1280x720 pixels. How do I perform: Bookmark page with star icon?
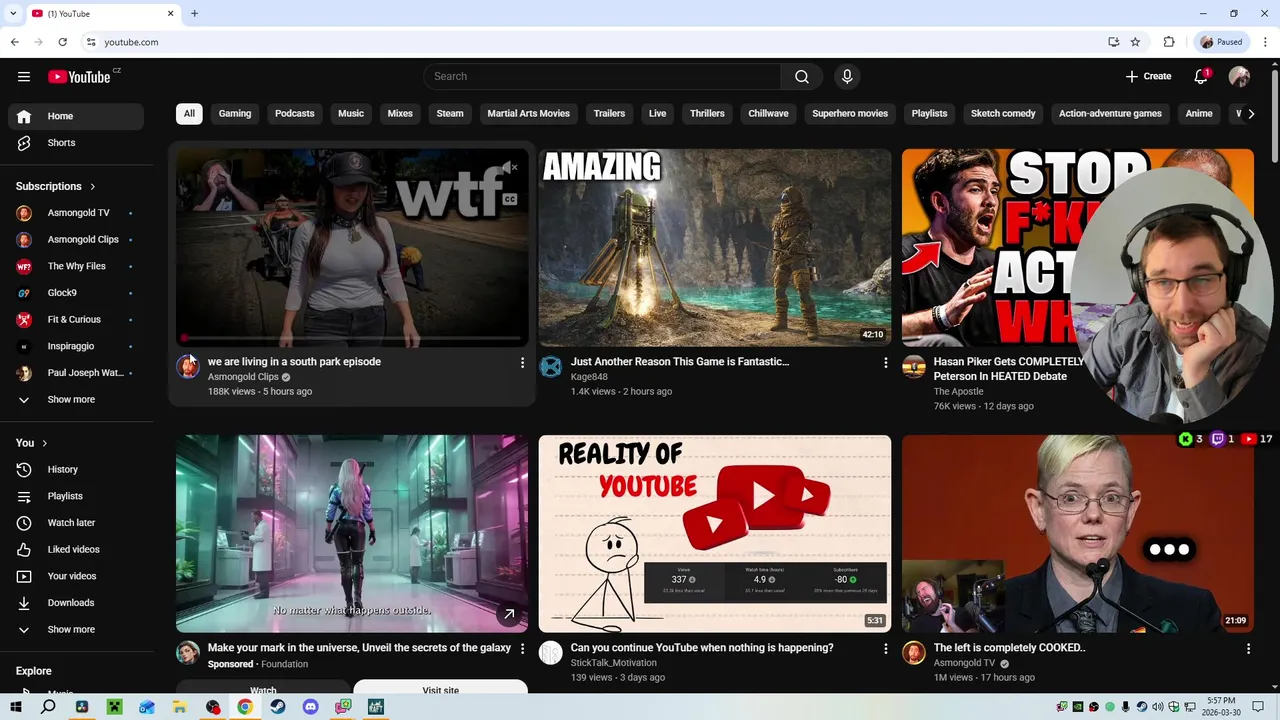click(x=1135, y=42)
